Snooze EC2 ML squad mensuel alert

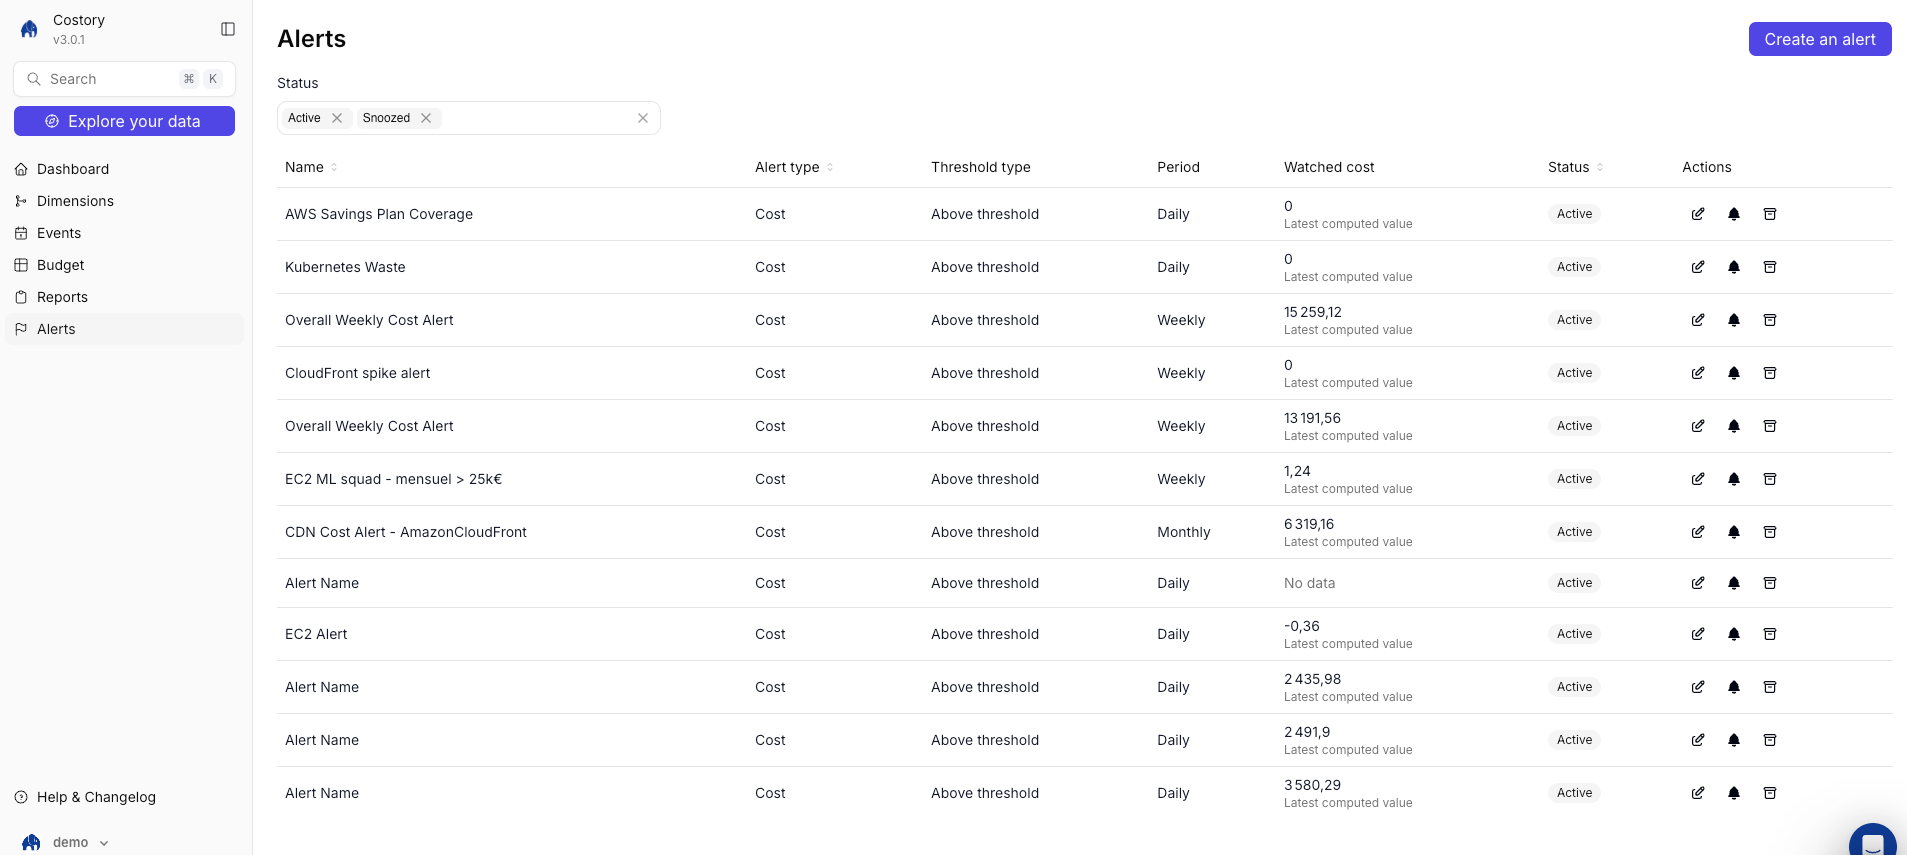tap(1734, 479)
